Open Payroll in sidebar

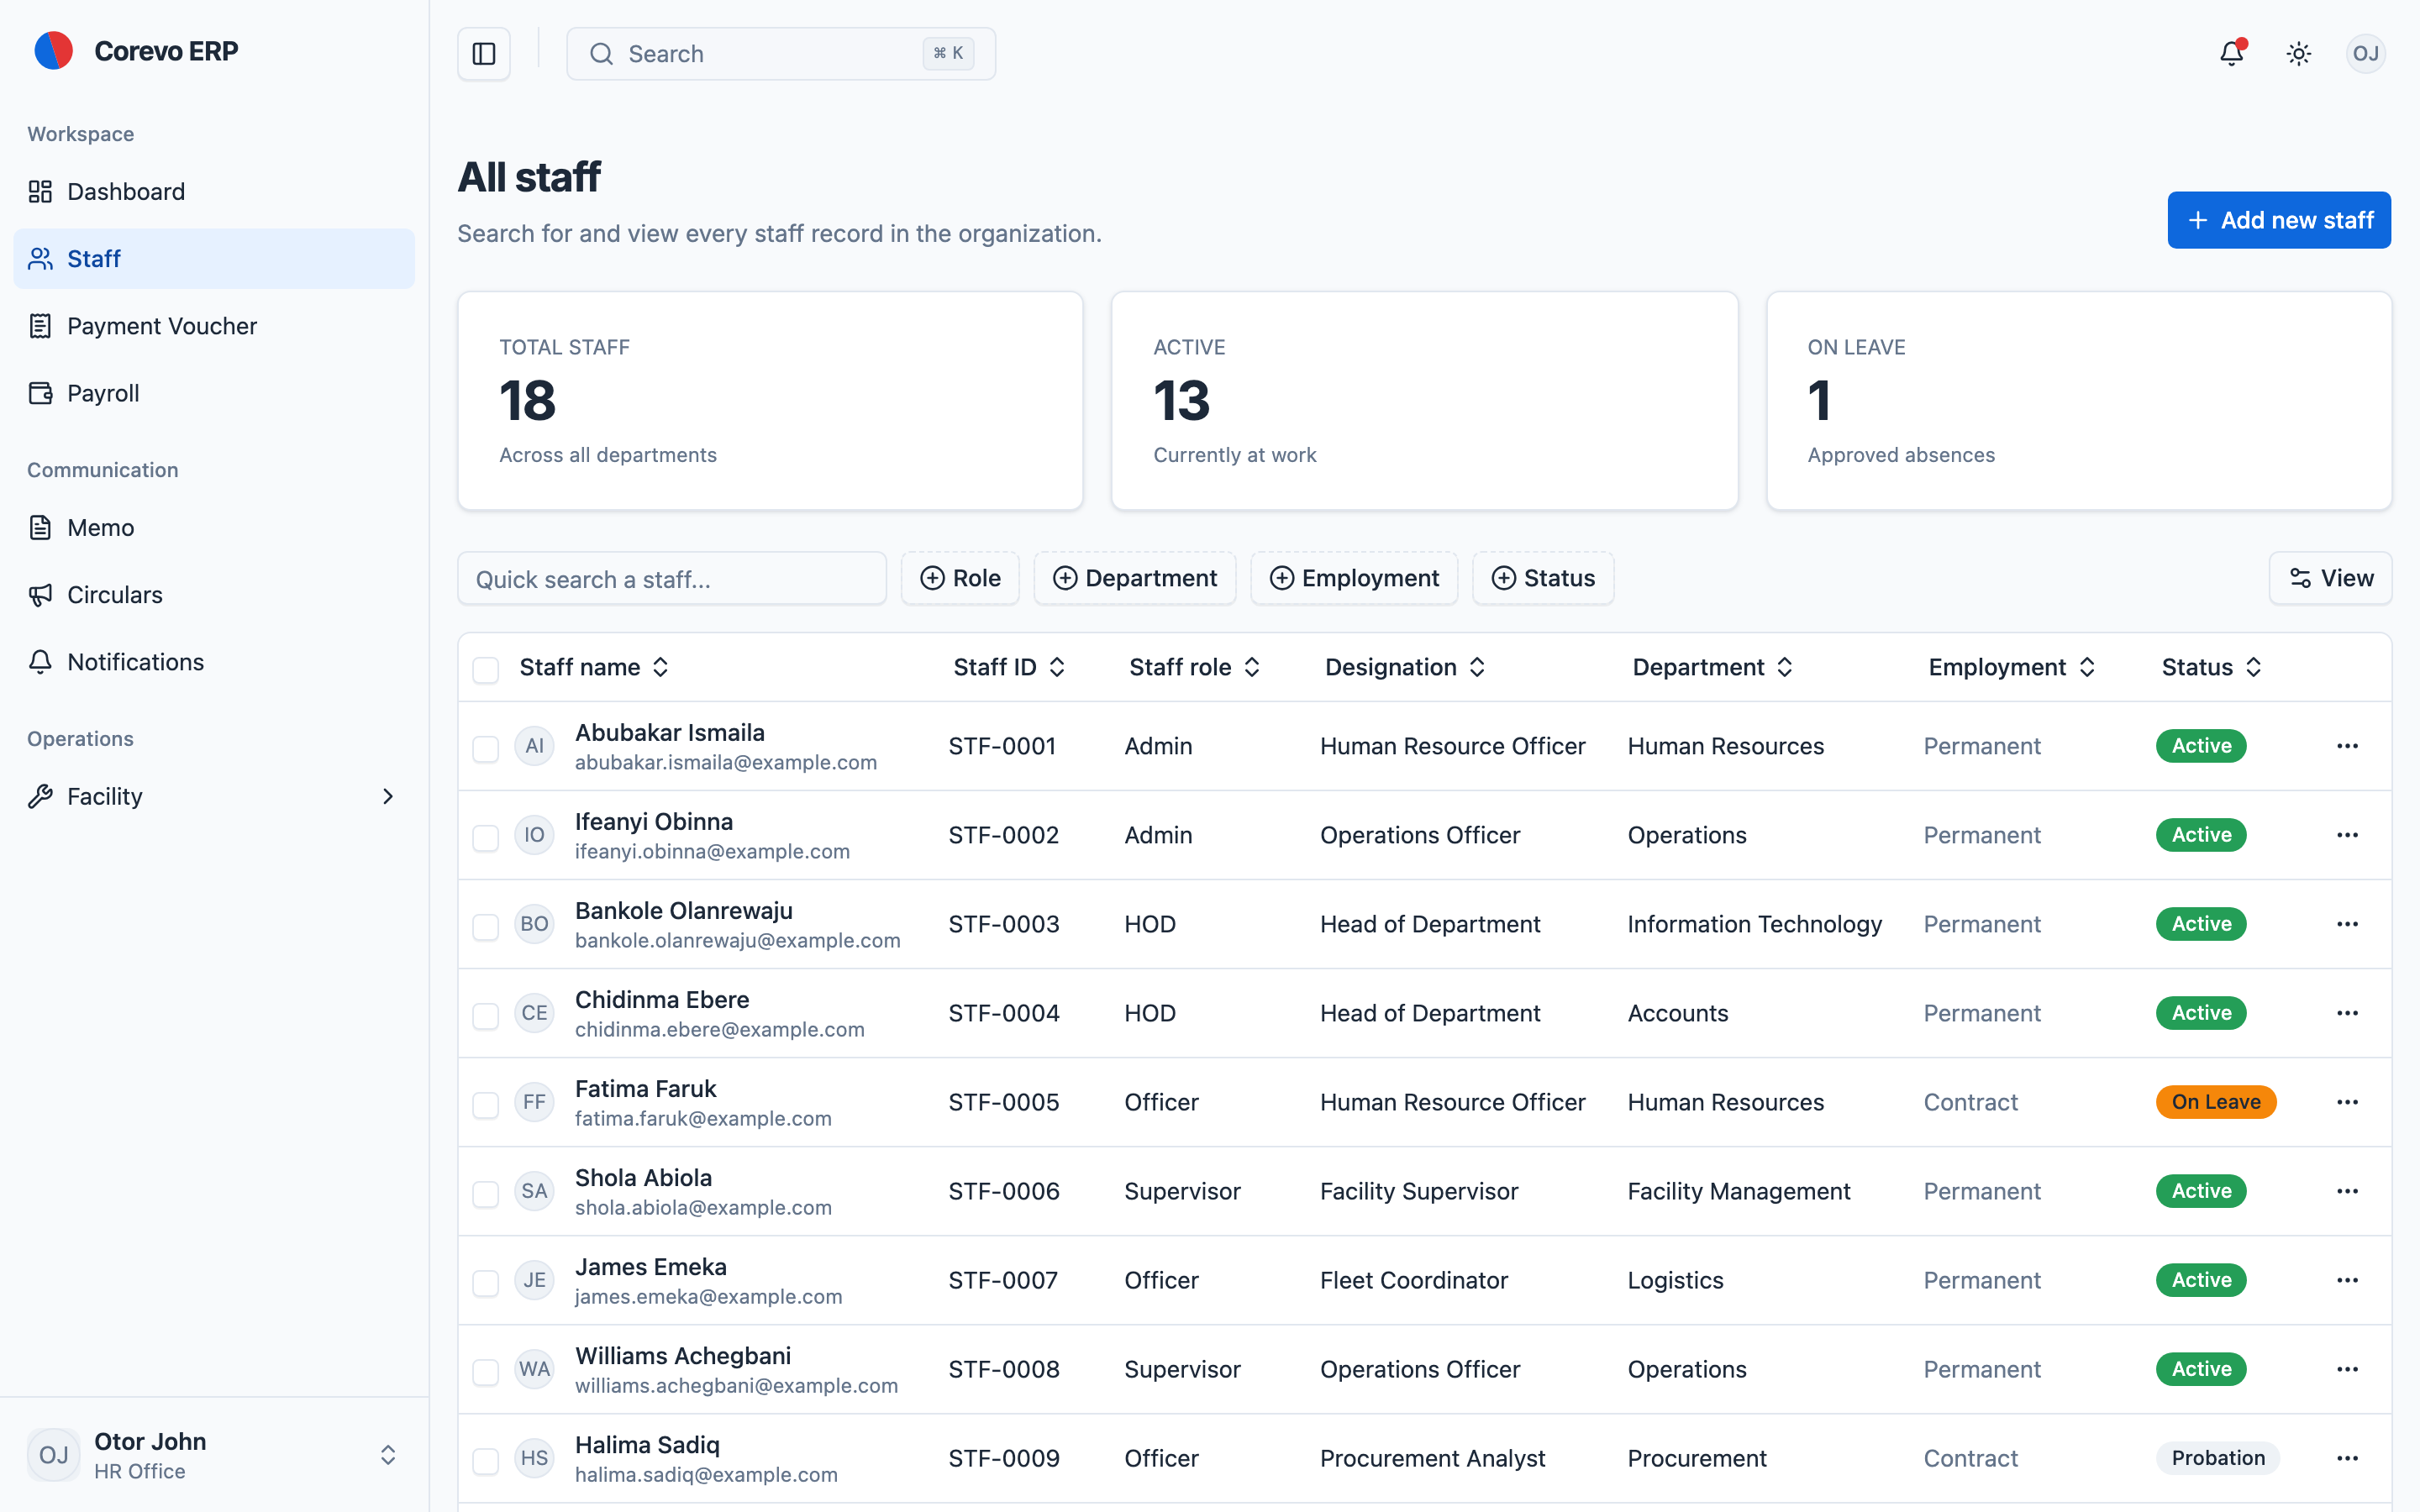point(214,393)
